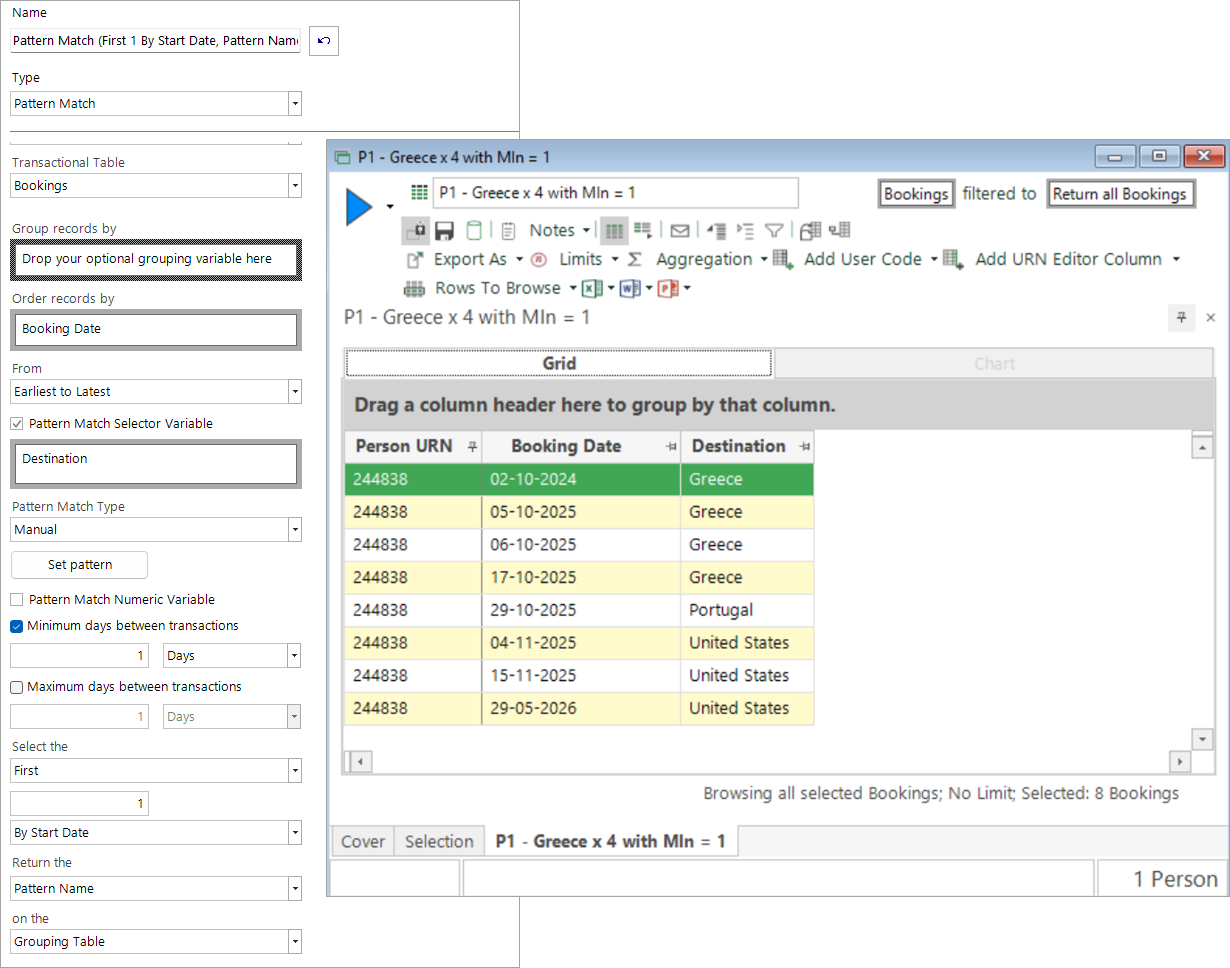
Task: Open the Cover tab
Action: click(363, 842)
